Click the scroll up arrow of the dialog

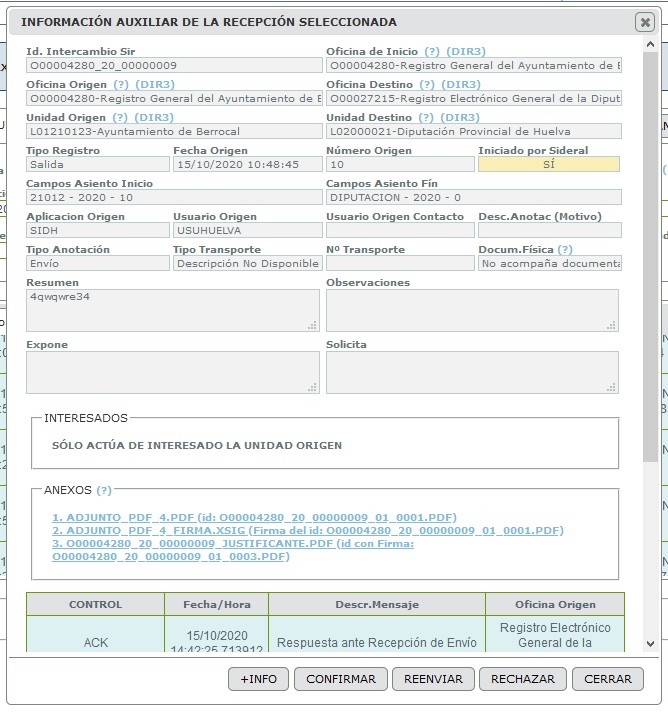coord(650,44)
